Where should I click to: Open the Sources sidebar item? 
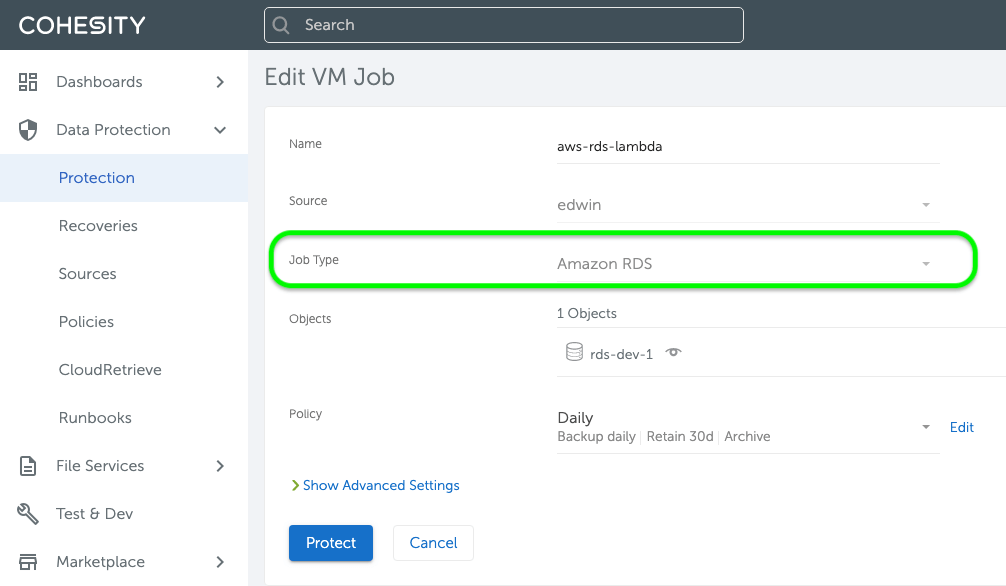[87, 274]
